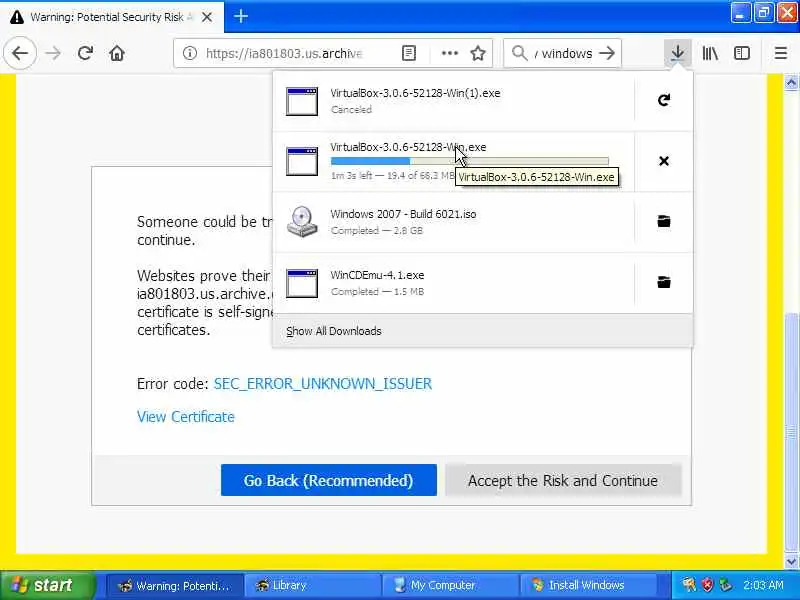Go back to the previous page
The width and height of the screenshot is (800, 600).
[x=20, y=53]
